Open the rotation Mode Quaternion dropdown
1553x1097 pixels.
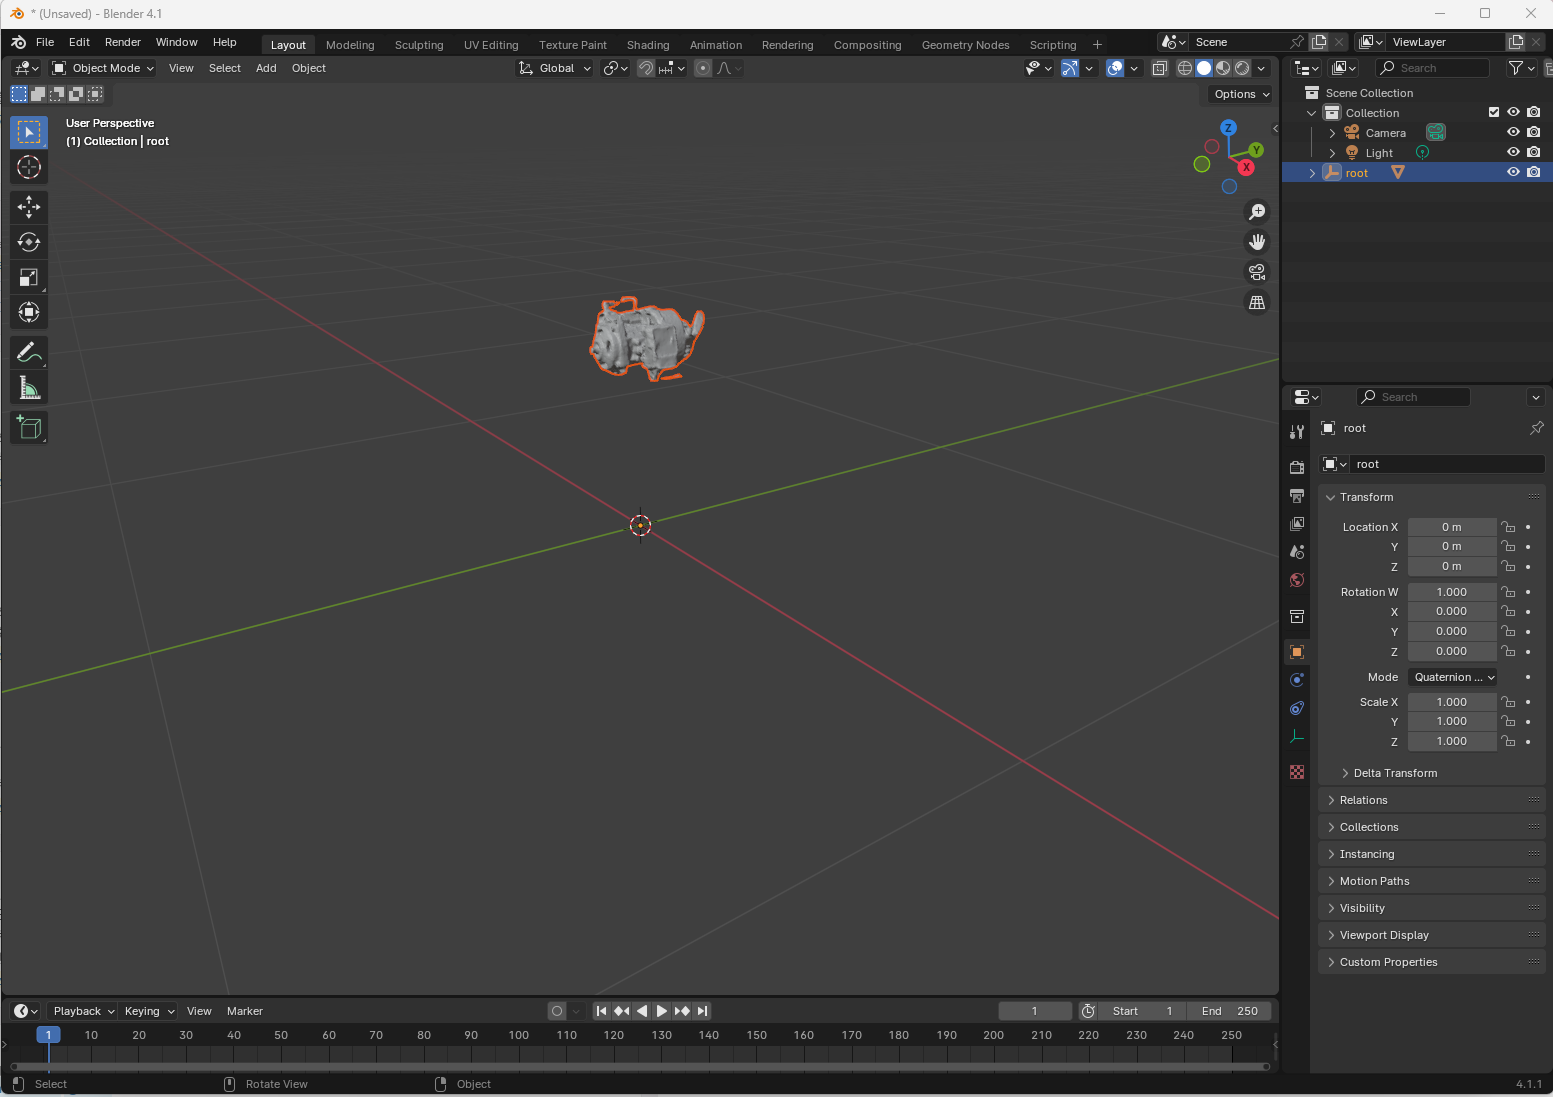coord(1453,677)
